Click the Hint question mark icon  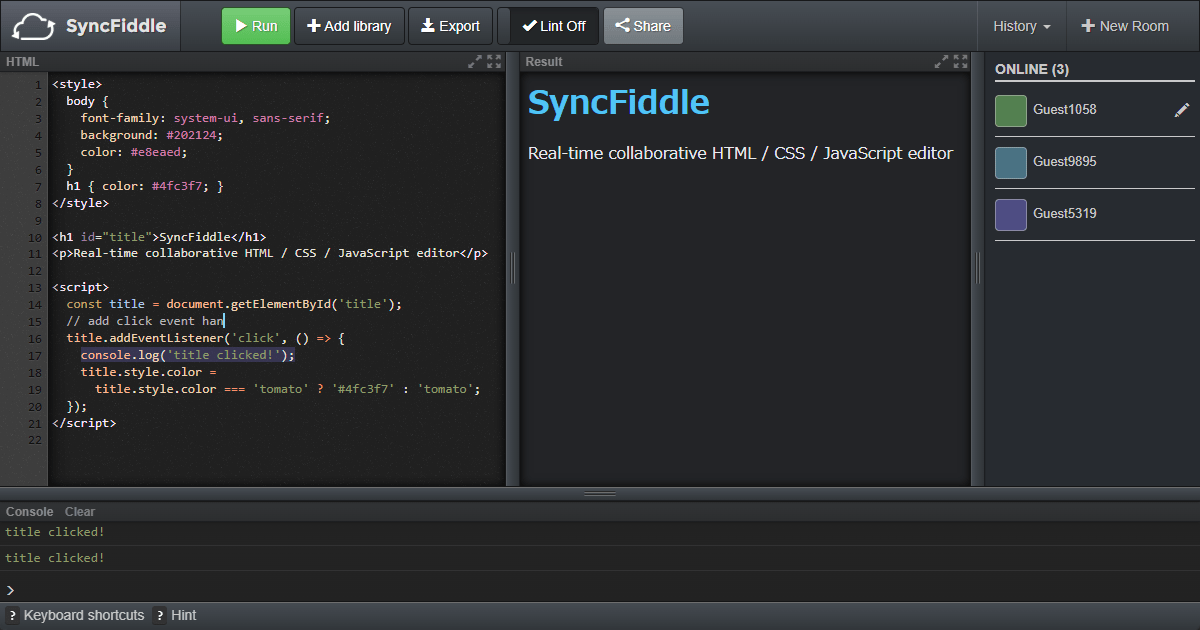click(159, 616)
